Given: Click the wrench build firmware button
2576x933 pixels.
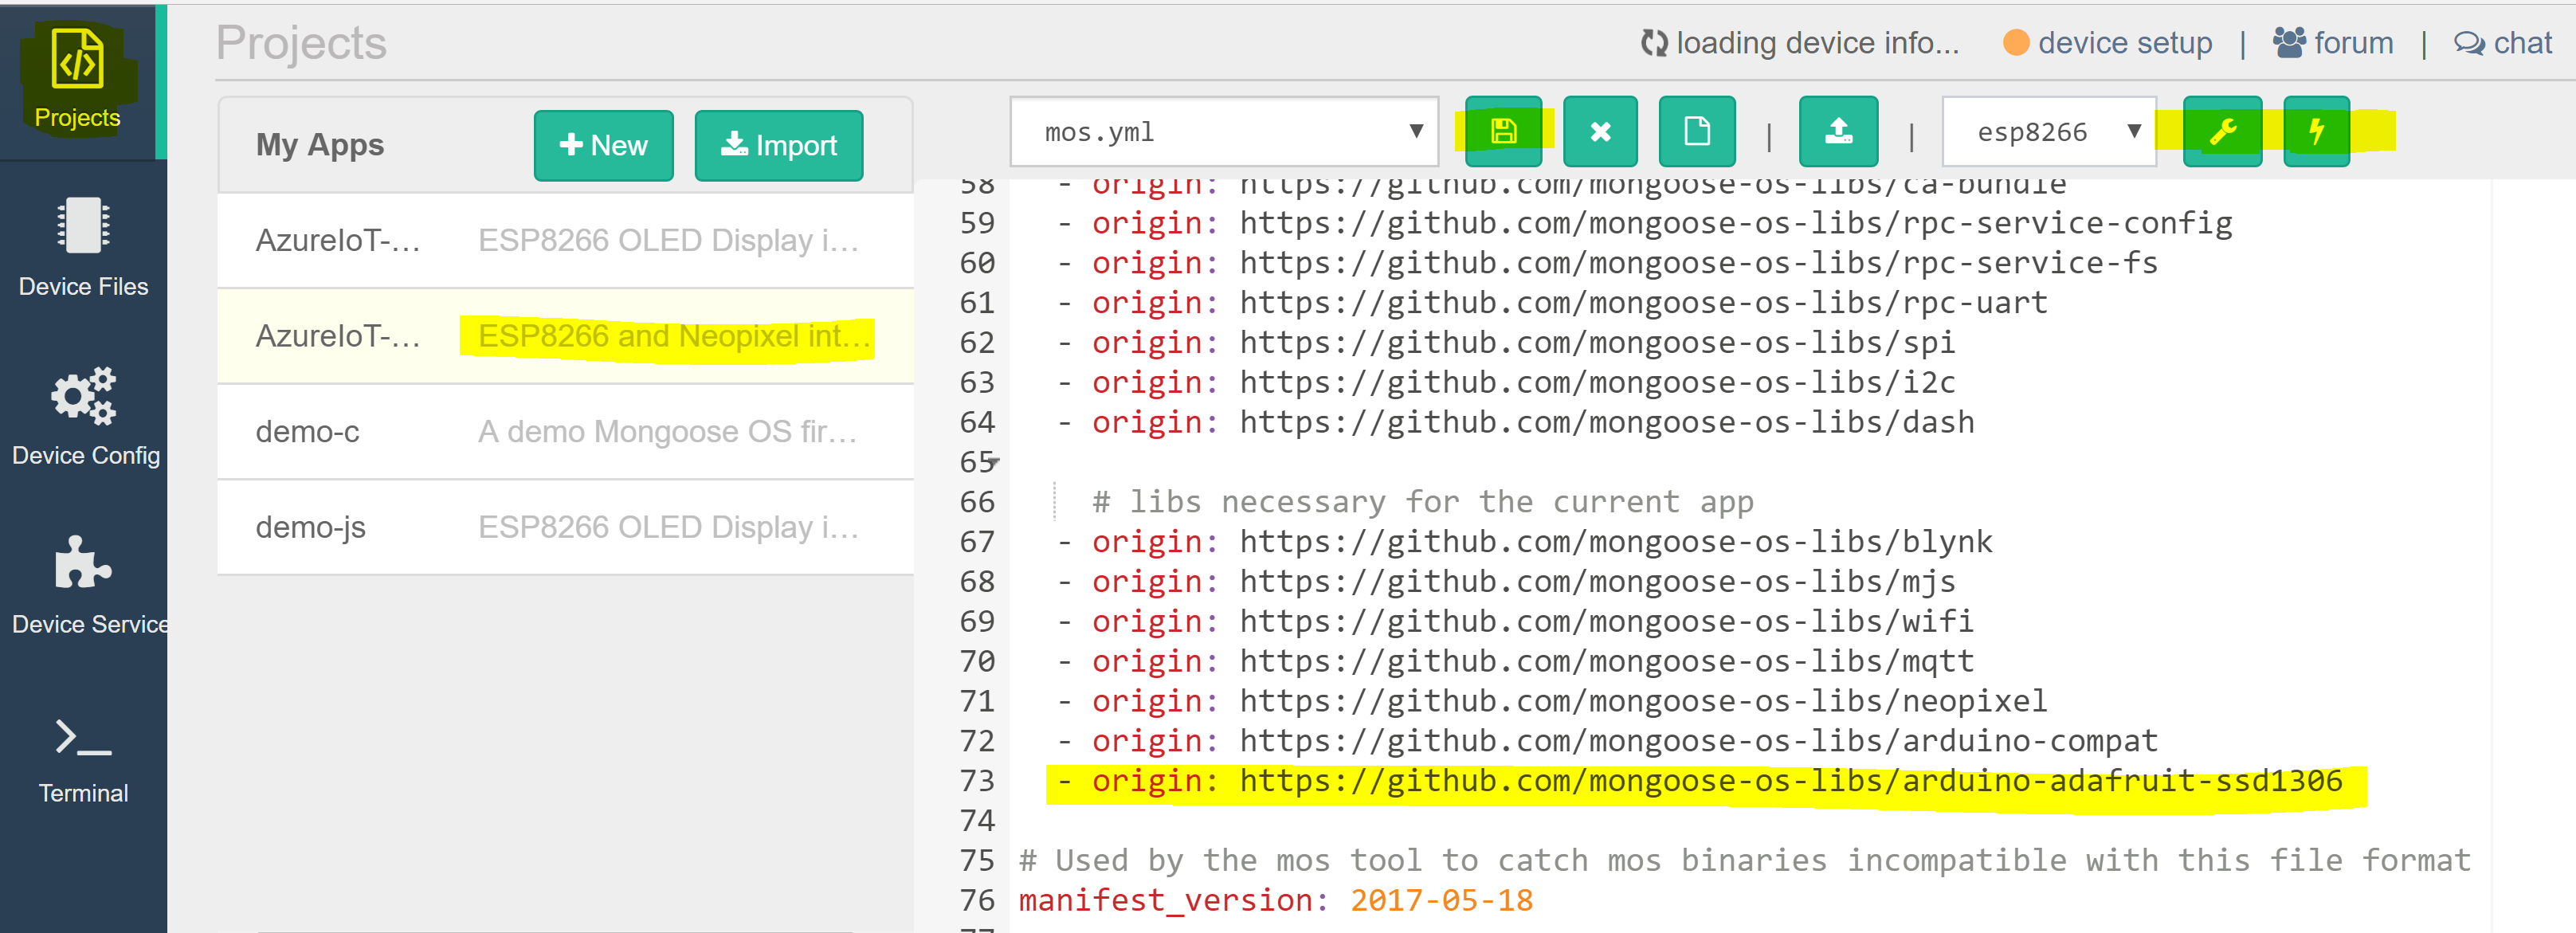Looking at the screenshot, I should [2222, 131].
